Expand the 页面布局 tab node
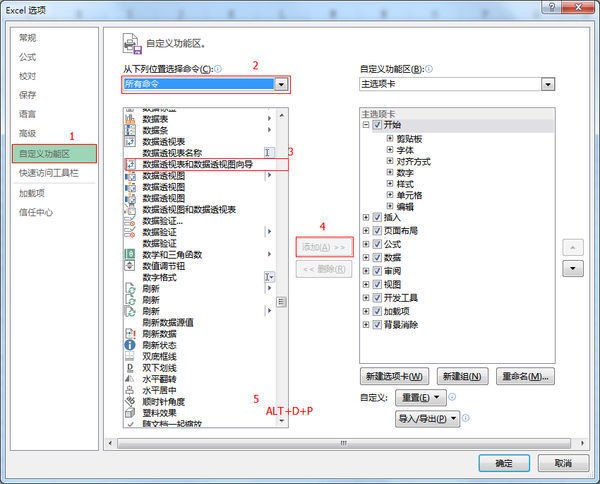600x484 pixels. point(366,231)
